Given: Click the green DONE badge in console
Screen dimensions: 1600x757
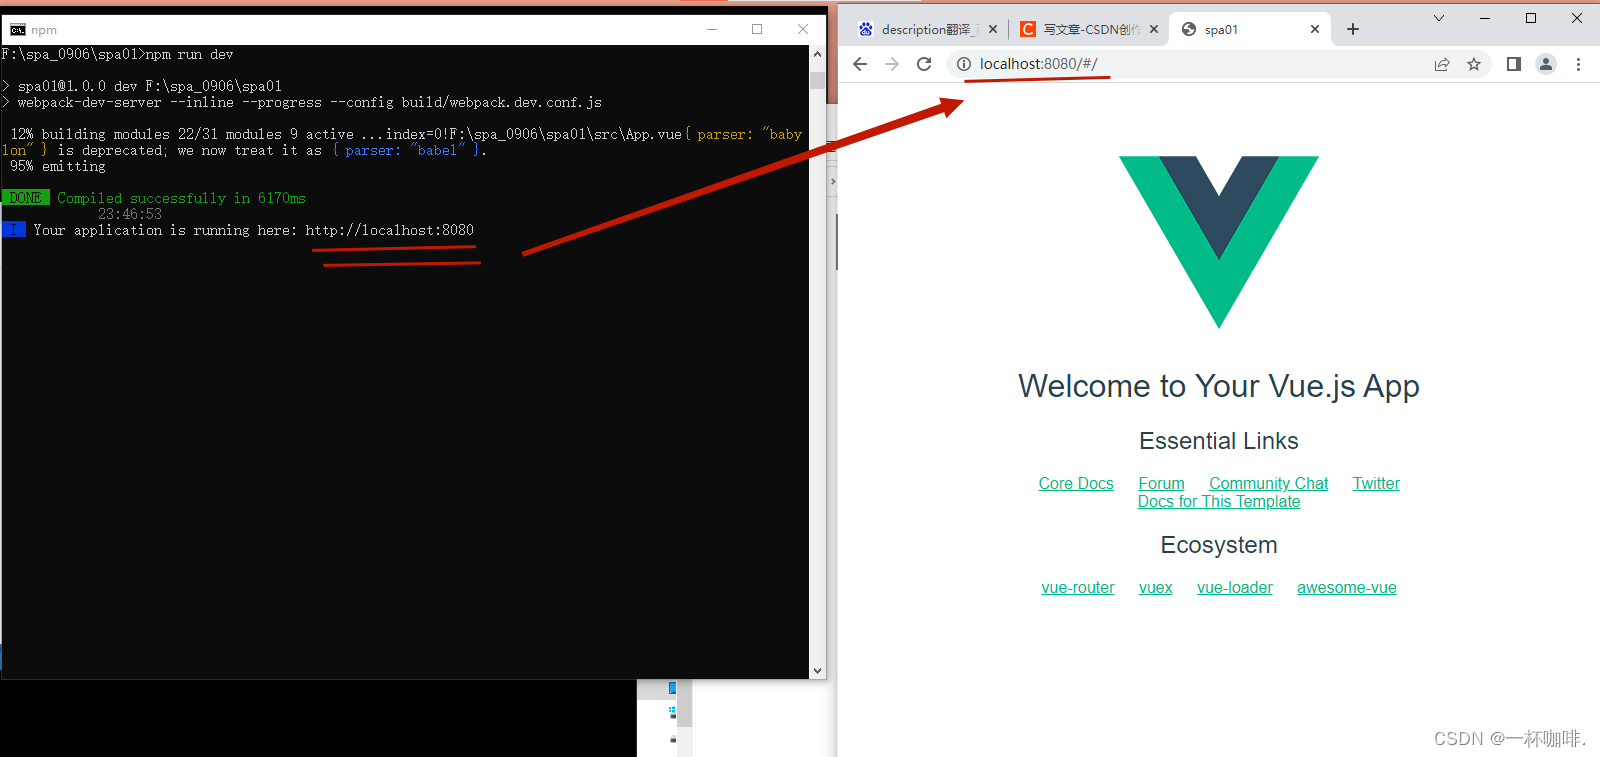Looking at the screenshot, I should coord(26,198).
